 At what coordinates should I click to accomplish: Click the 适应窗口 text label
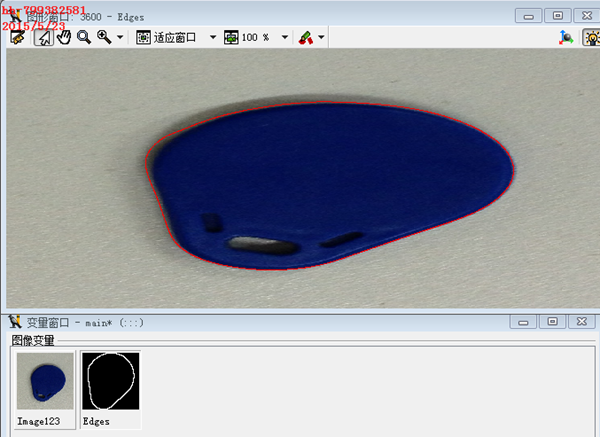(175, 38)
